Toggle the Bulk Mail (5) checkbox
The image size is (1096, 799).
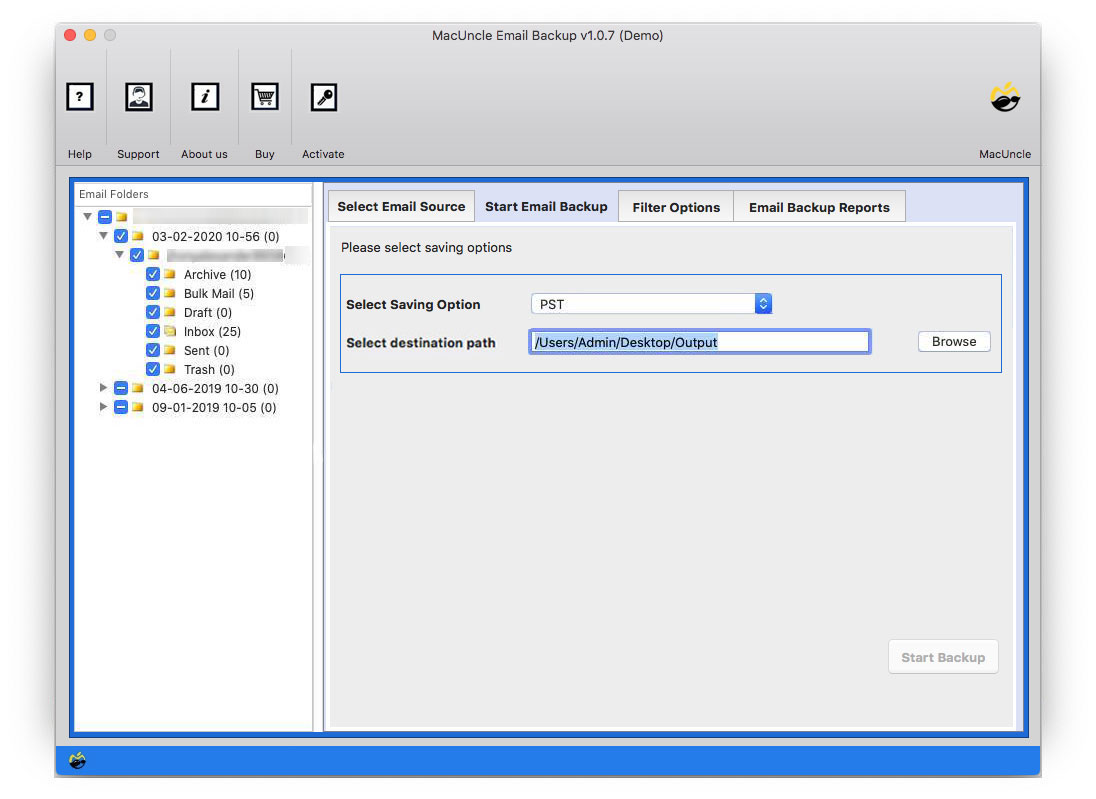tap(153, 293)
